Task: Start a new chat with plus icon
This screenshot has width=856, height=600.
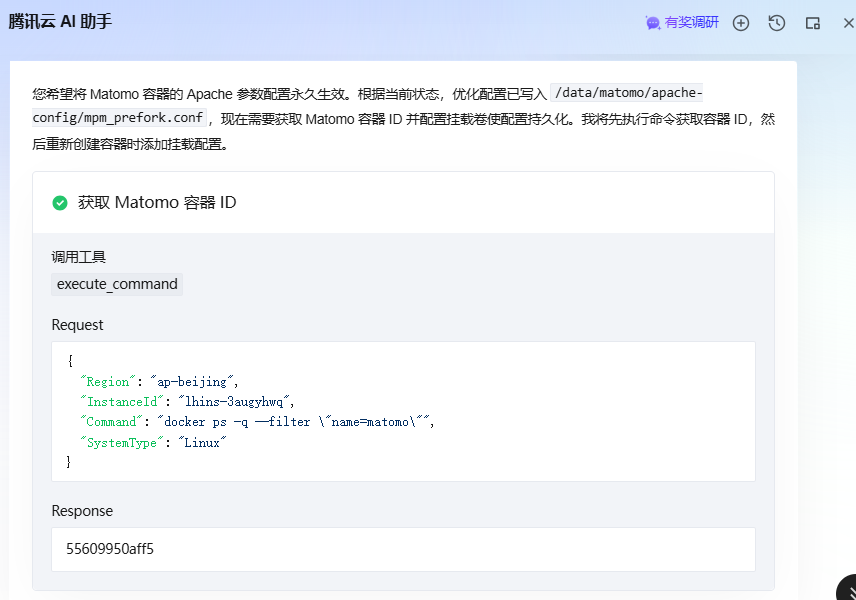Action: click(741, 23)
